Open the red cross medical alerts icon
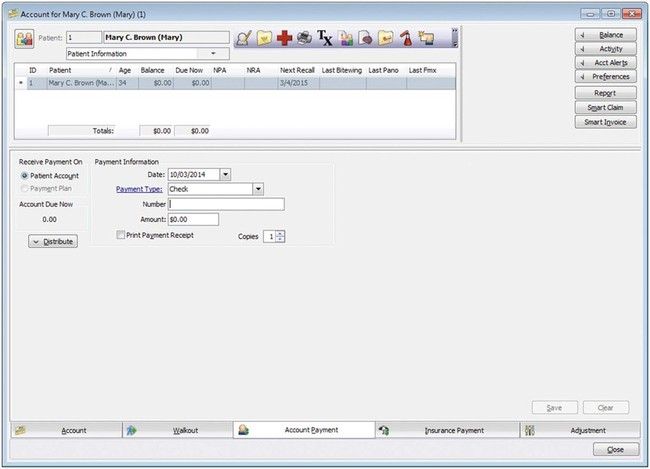Image resolution: width=650 pixels, height=469 pixels. (x=285, y=38)
